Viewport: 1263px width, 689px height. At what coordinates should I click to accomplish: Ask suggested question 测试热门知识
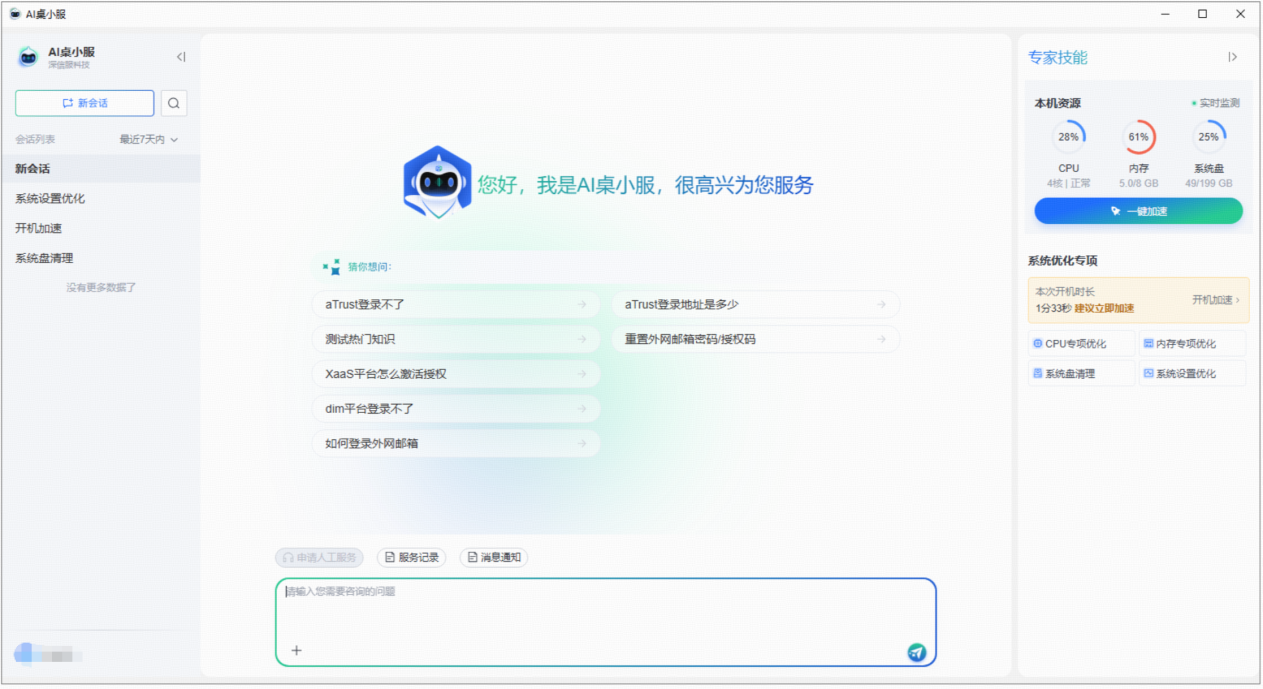point(456,339)
